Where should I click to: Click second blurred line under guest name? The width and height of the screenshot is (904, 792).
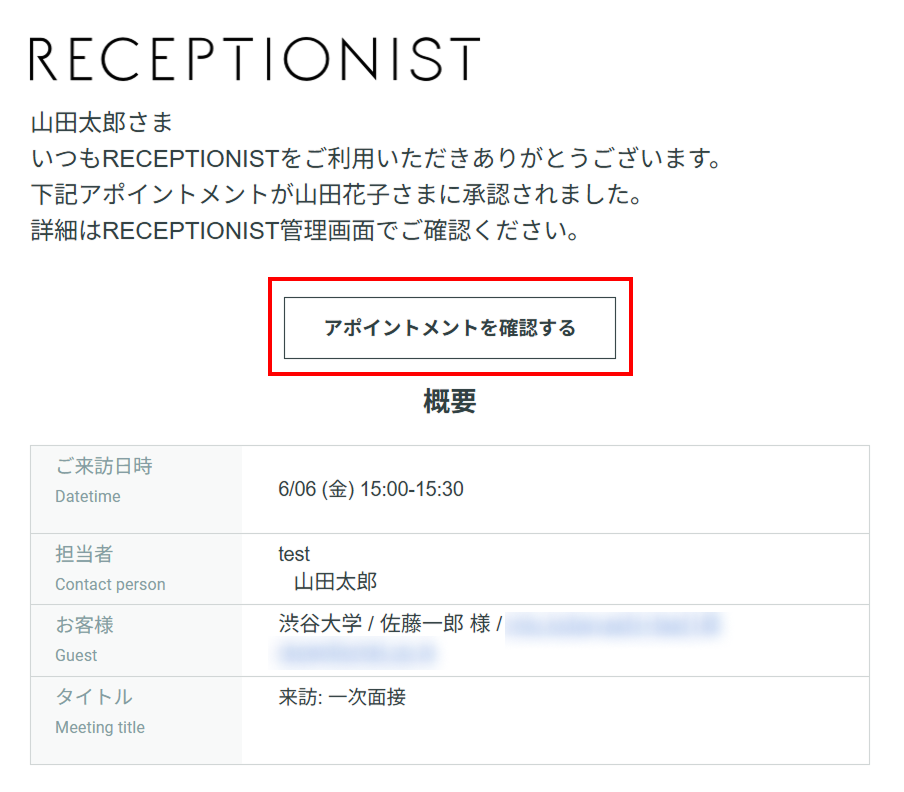tap(357, 654)
